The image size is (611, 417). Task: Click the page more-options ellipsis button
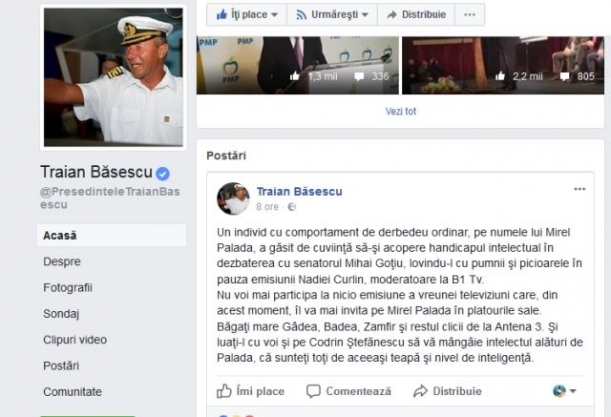coord(470,14)
